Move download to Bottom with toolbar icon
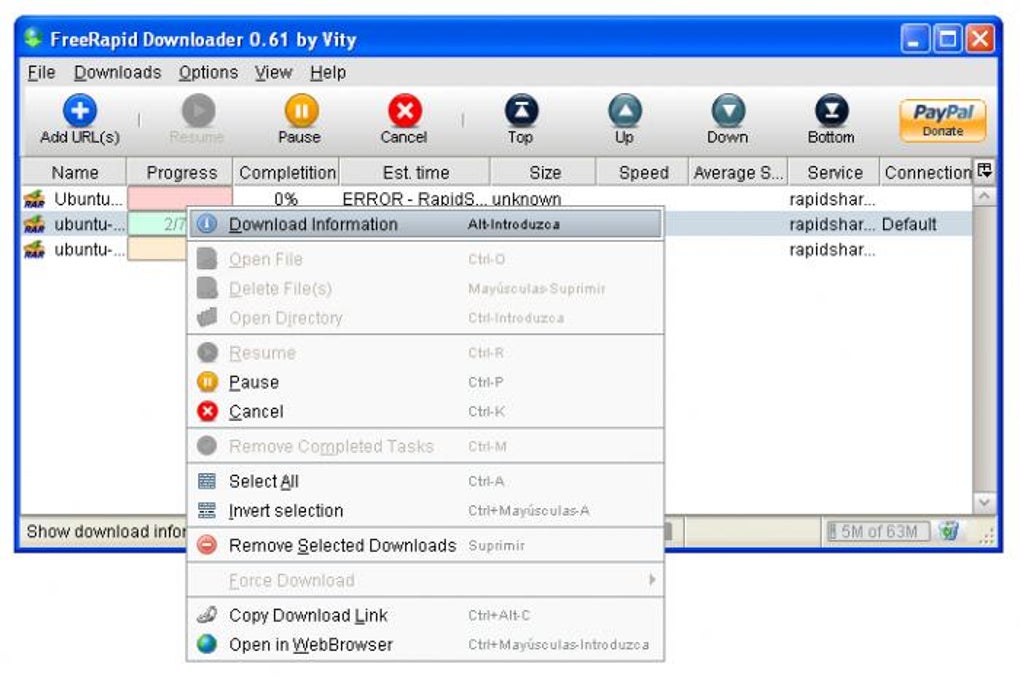 pos(831,111)
